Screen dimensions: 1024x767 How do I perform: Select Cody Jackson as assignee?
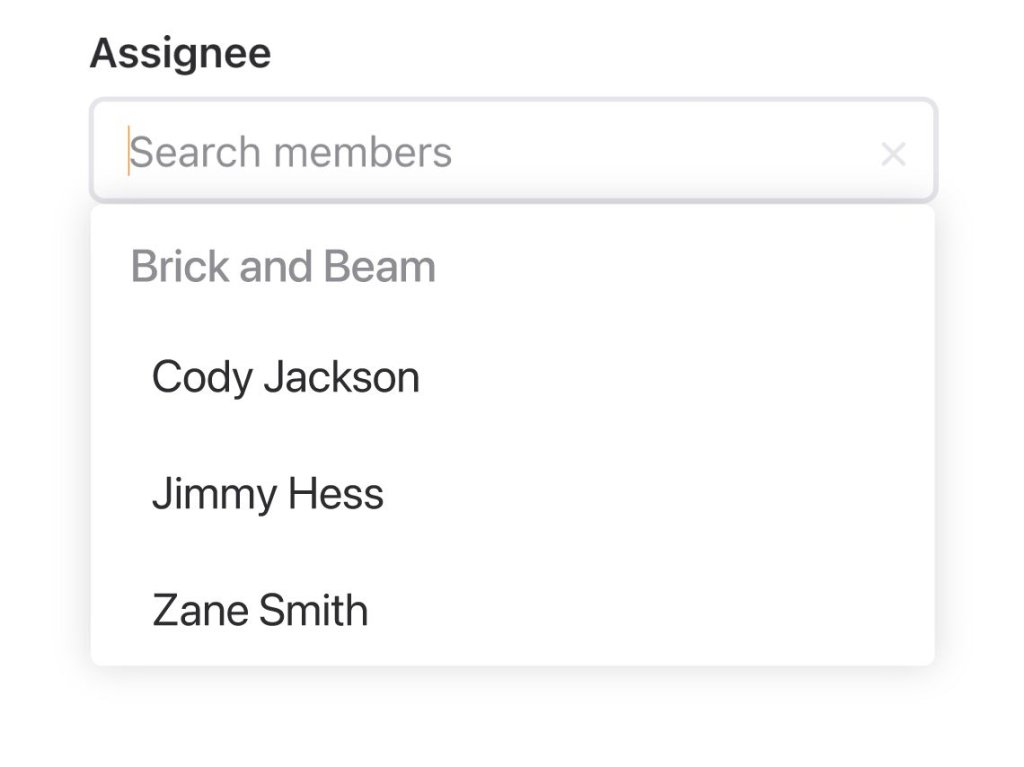(286, 378)
